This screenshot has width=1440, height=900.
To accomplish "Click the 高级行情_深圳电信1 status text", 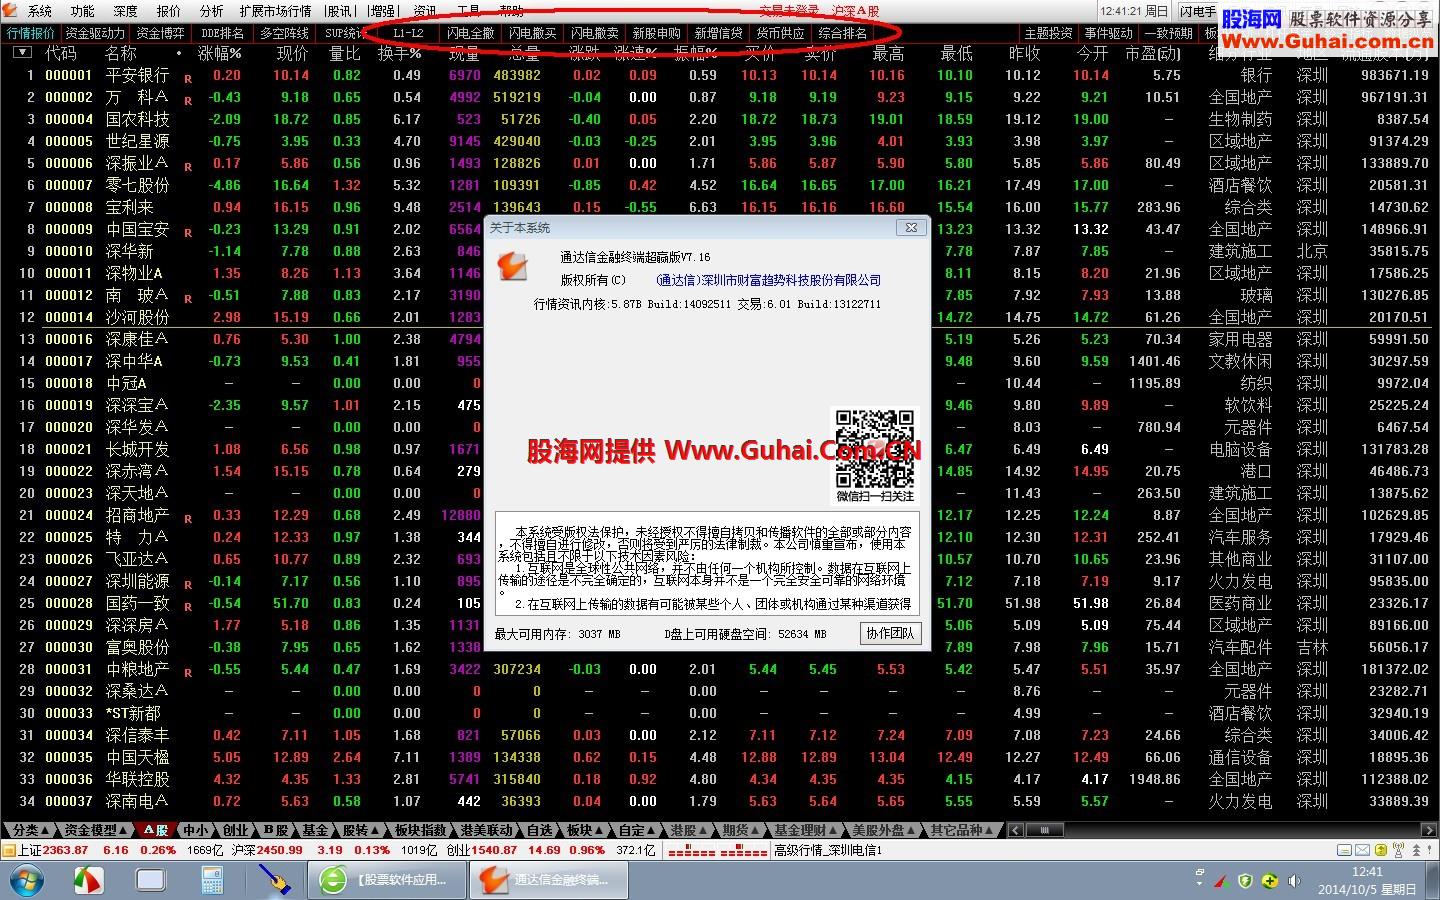I will (828, 850).
